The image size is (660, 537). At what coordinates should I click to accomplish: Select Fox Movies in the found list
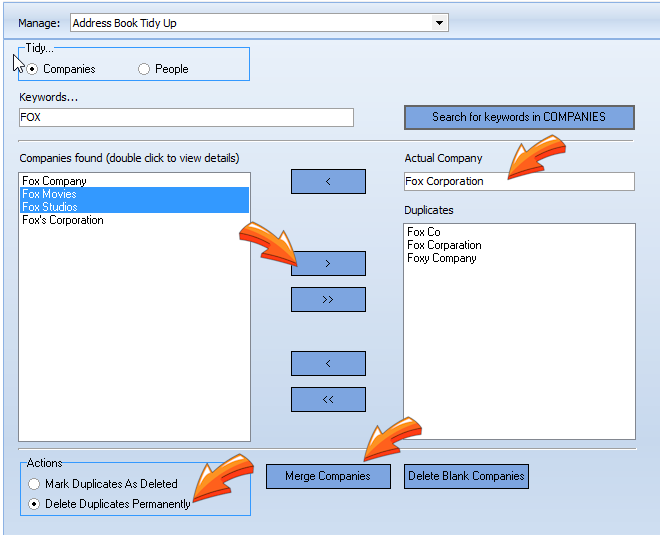tap(49, 194)
